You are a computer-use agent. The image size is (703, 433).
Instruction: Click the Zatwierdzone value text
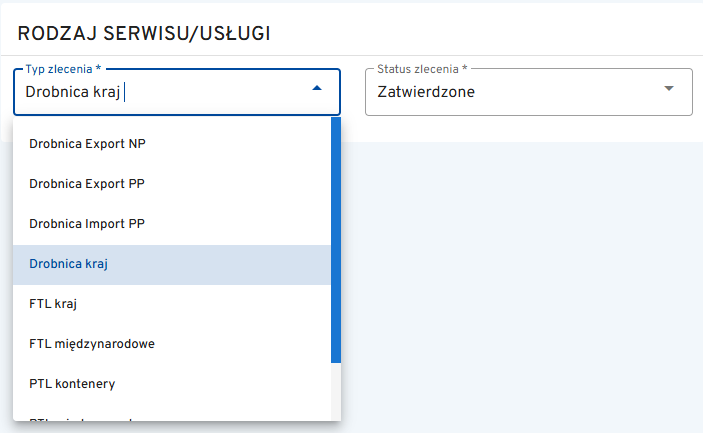coord(426,92)
